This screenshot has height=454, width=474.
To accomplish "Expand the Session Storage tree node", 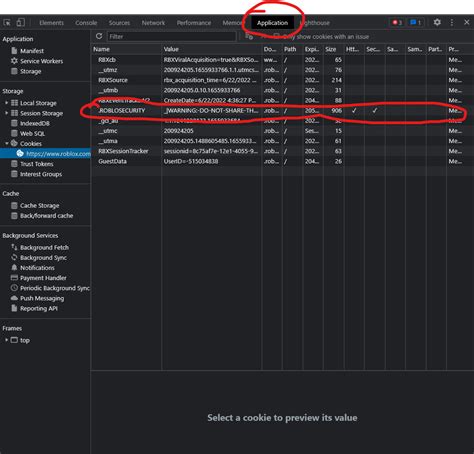I will (6, 113).
